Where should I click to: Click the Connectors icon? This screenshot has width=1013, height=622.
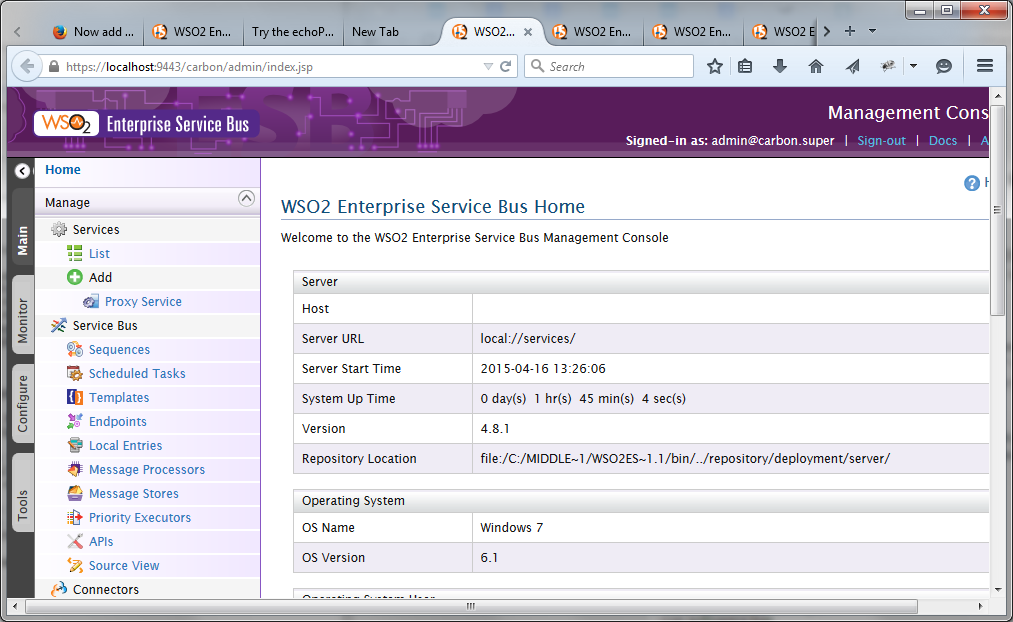tap(59, 589)
